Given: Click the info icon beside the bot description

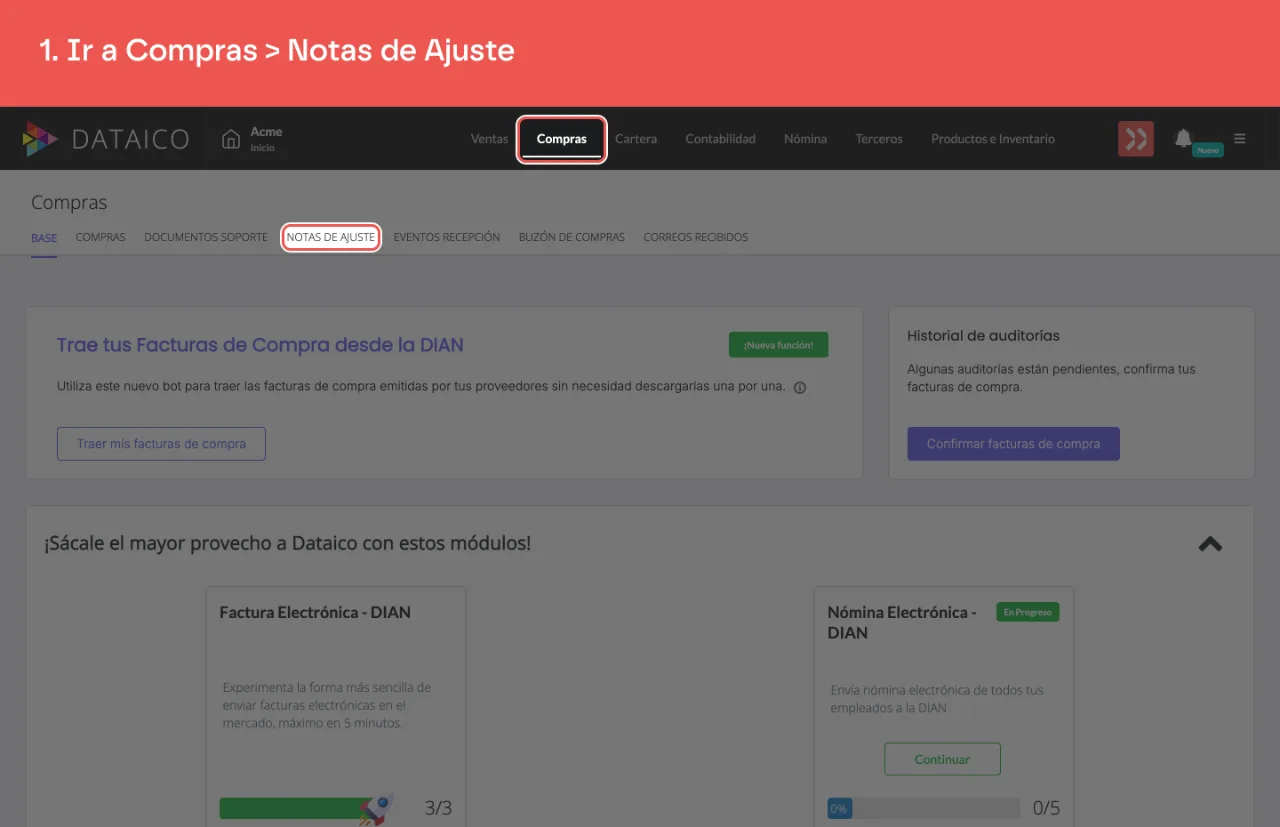Looking at the screenshot, I should (800, 388).
